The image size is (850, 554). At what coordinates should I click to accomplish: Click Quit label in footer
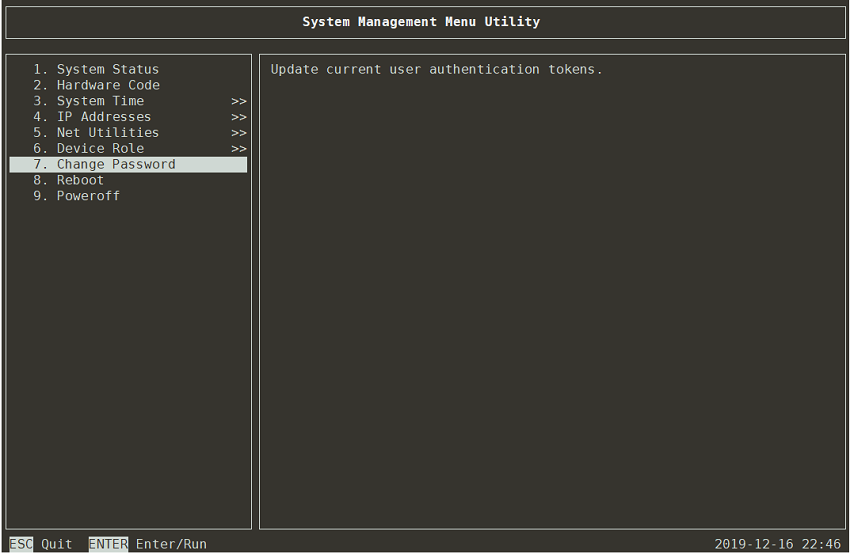57,544
